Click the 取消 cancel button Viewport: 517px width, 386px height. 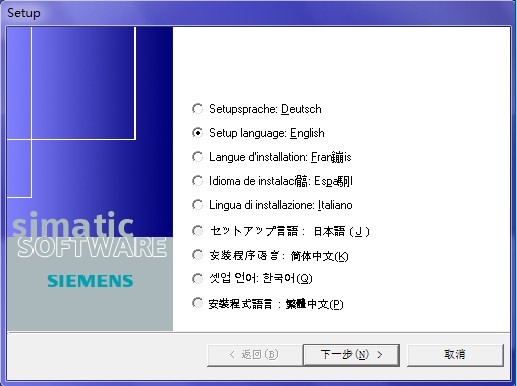[455, 355]
